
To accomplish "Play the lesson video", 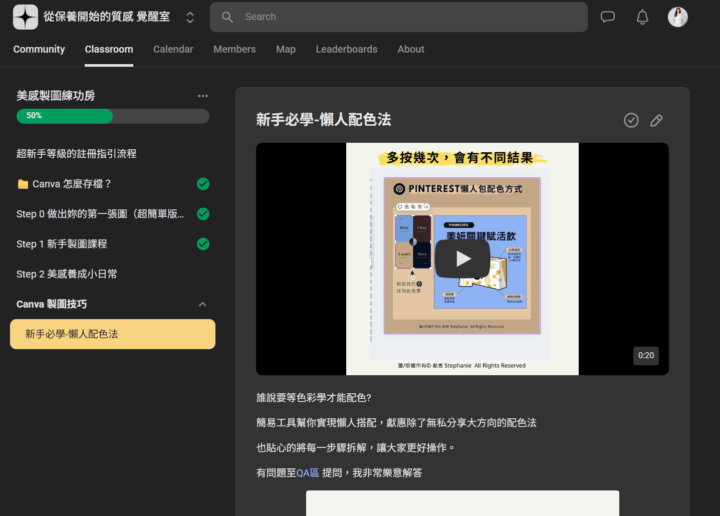I will click(x=462, y=259).
